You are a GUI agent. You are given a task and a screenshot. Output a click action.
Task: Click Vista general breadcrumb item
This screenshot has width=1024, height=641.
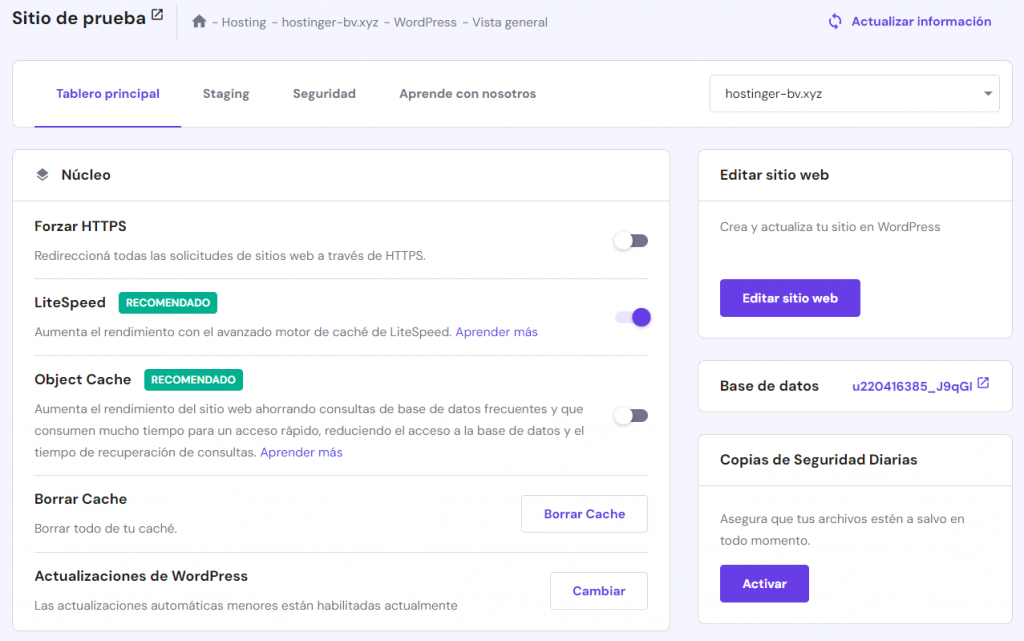(x=510, y=22)
